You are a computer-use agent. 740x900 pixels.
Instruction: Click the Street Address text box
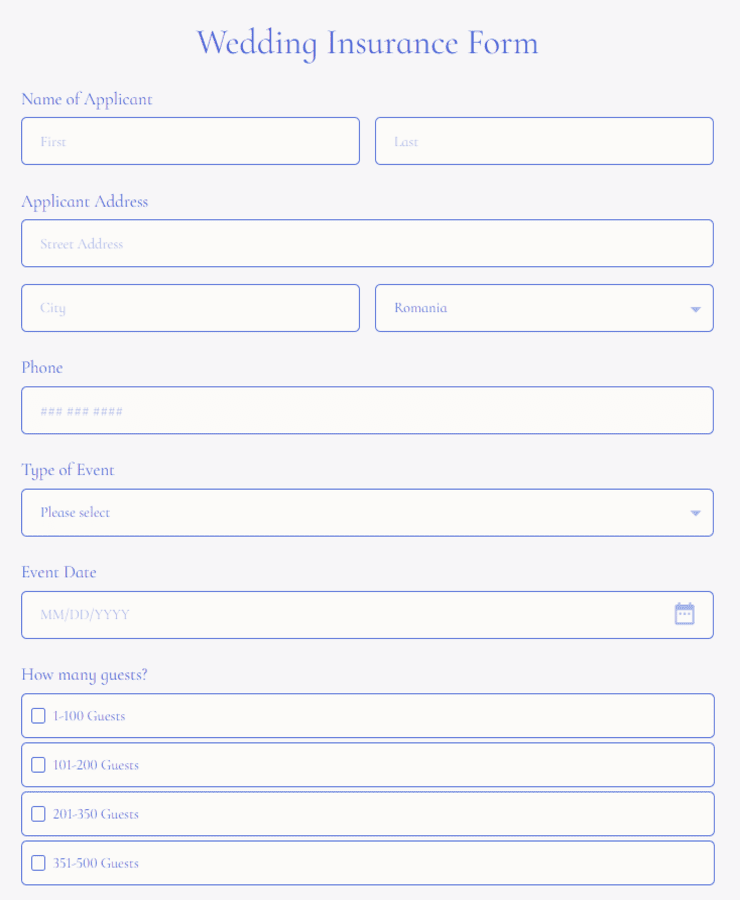(x=367, y=243)
